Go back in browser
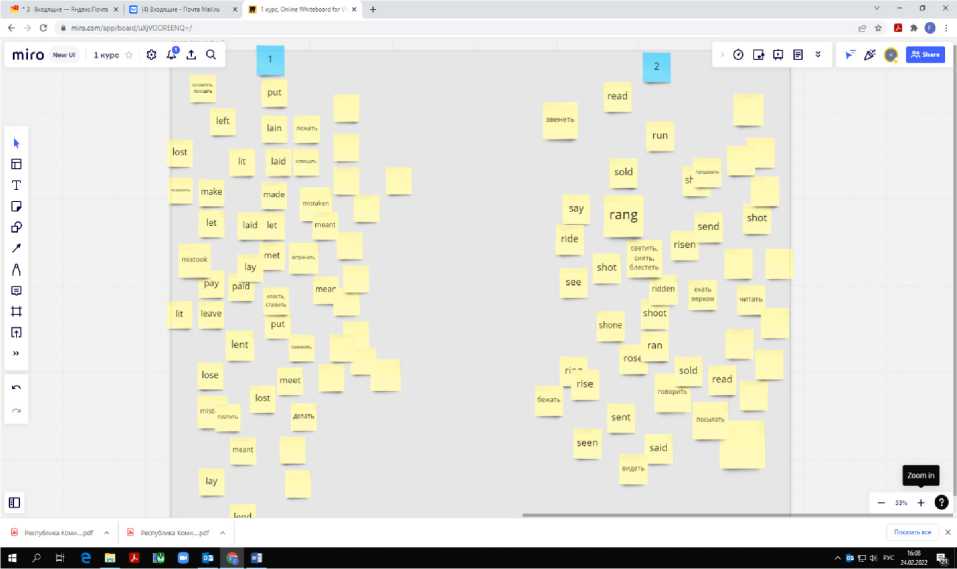The image size is (957, 569). [11, 27]
